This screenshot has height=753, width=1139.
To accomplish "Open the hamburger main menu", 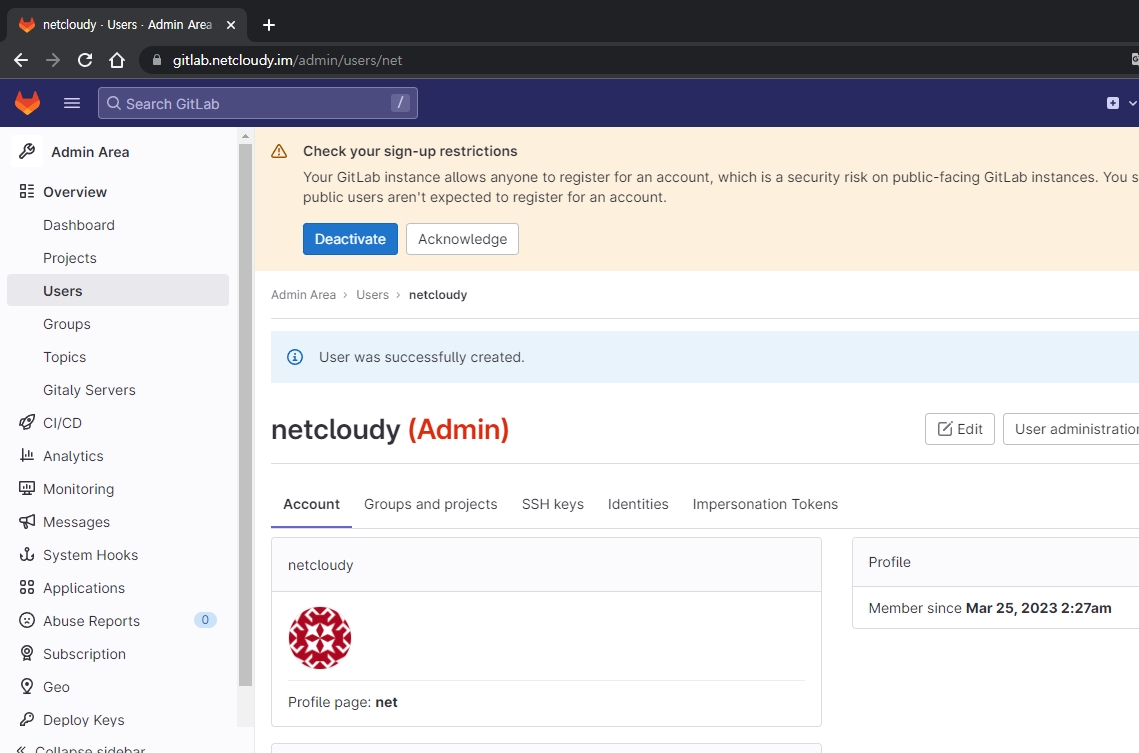I will 72,103.
